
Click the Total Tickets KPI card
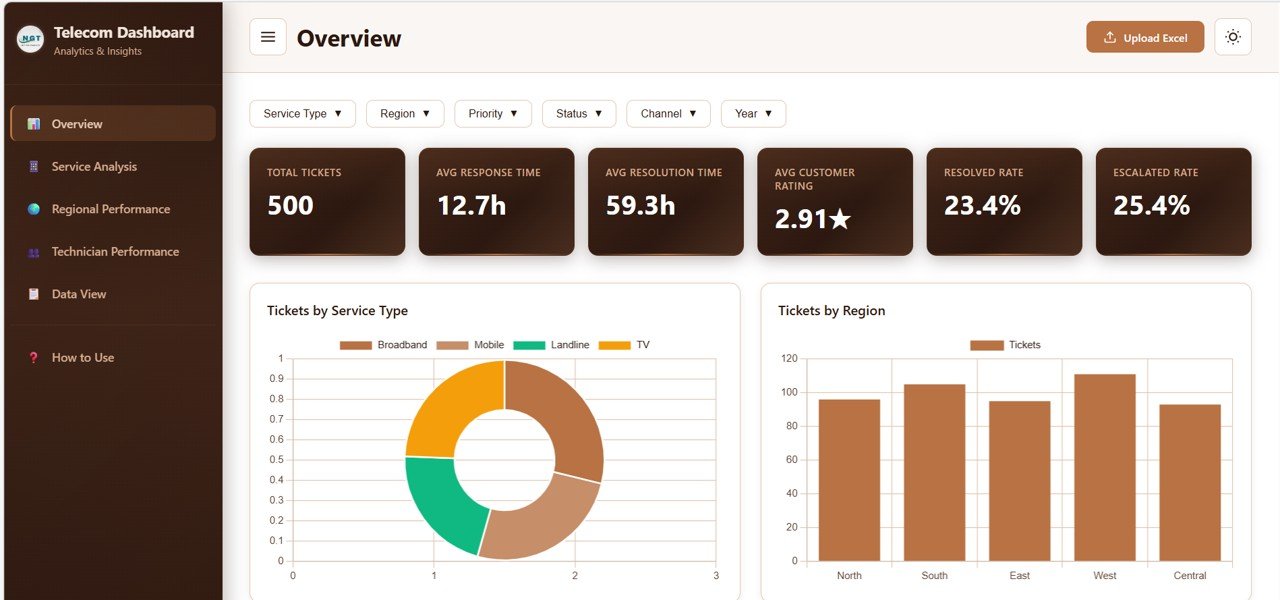coord(327,200)
